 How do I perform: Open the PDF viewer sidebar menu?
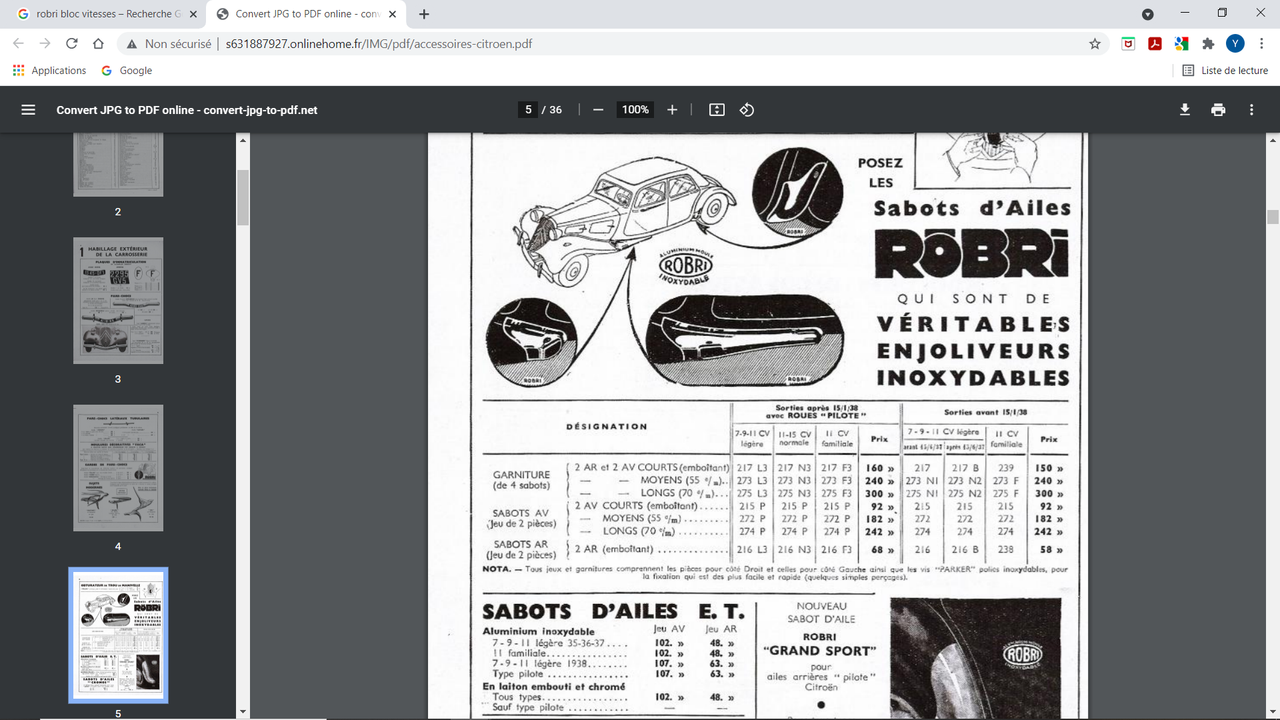(x=28, y=110)
